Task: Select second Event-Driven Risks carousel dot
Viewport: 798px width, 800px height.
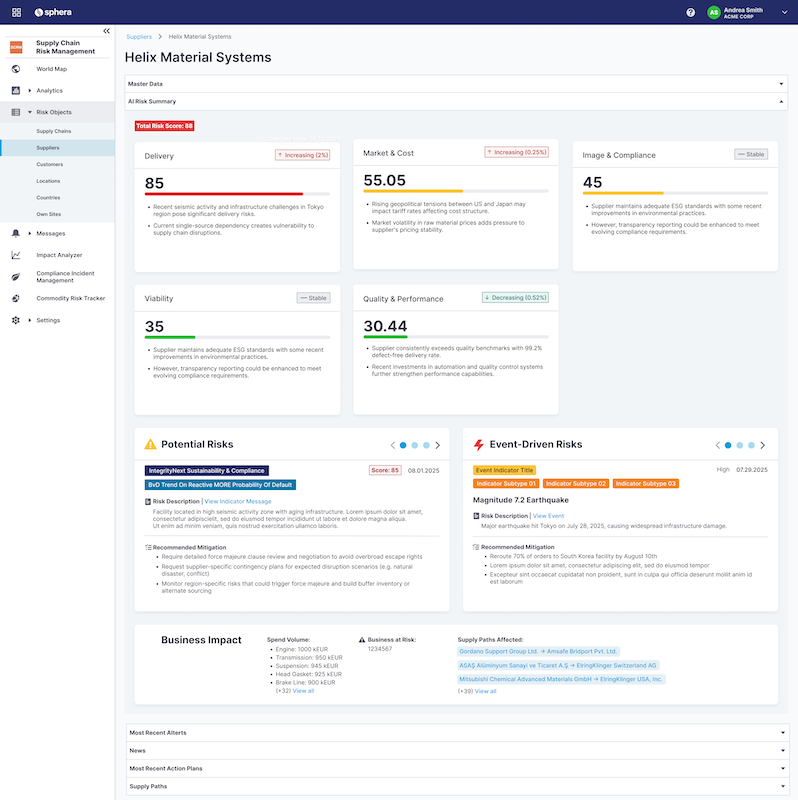Action: tap(740, 445)
